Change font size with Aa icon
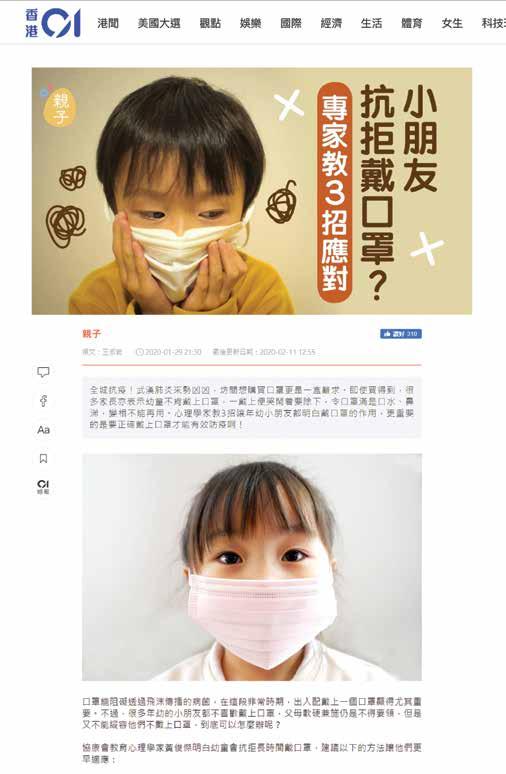This screenshot has height=774, width=506. tap(43, 430)
